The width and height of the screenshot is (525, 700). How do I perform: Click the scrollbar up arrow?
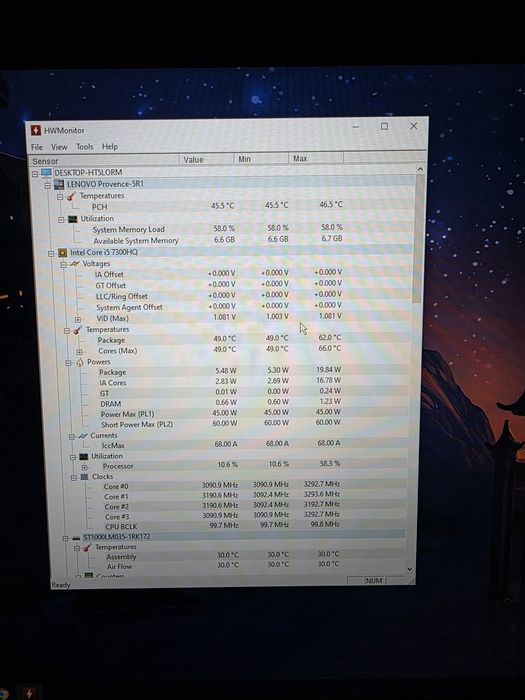420,169
